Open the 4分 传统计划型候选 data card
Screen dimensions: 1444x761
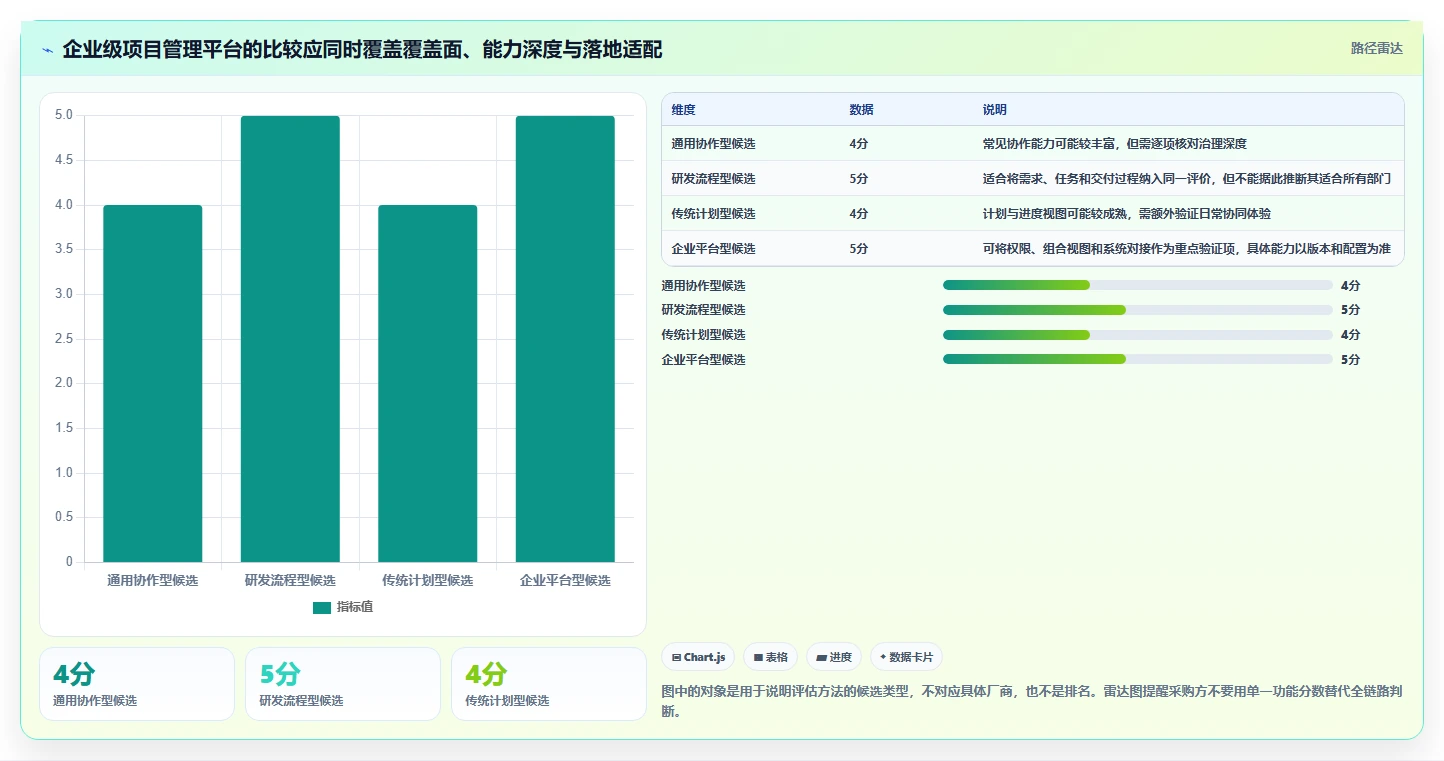click(549, 684)
